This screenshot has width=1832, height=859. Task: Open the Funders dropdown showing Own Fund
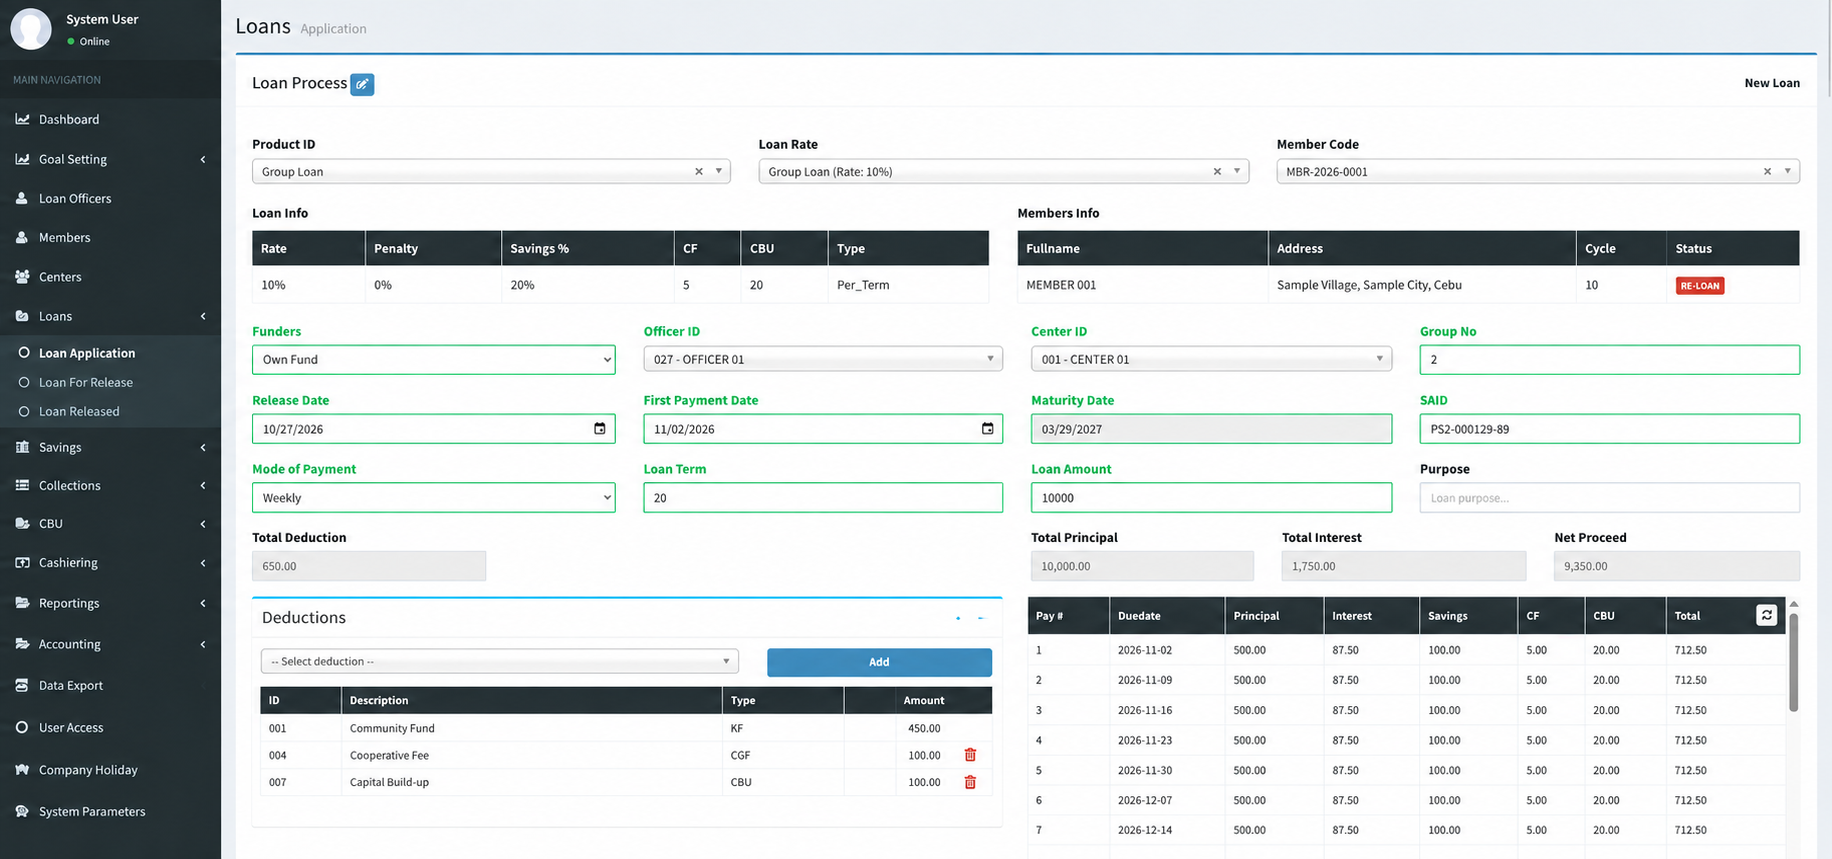point(433,360)
